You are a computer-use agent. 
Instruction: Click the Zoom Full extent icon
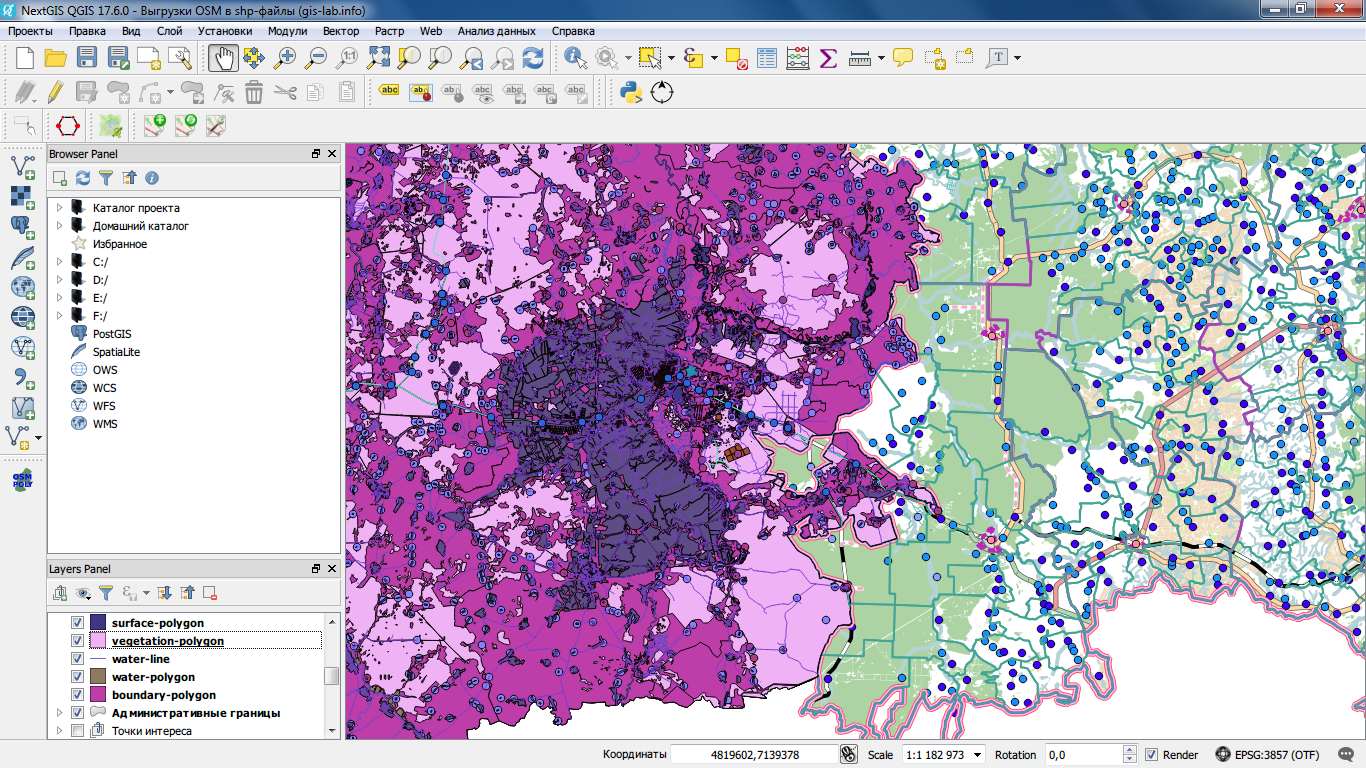(x=378, y=58)
